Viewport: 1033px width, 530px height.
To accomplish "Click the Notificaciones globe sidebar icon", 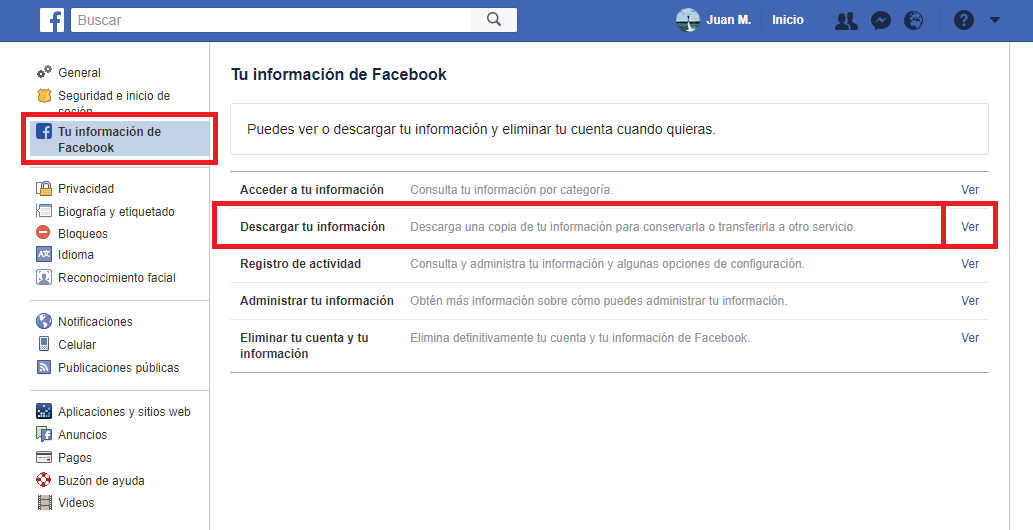I will click(44, 321).
